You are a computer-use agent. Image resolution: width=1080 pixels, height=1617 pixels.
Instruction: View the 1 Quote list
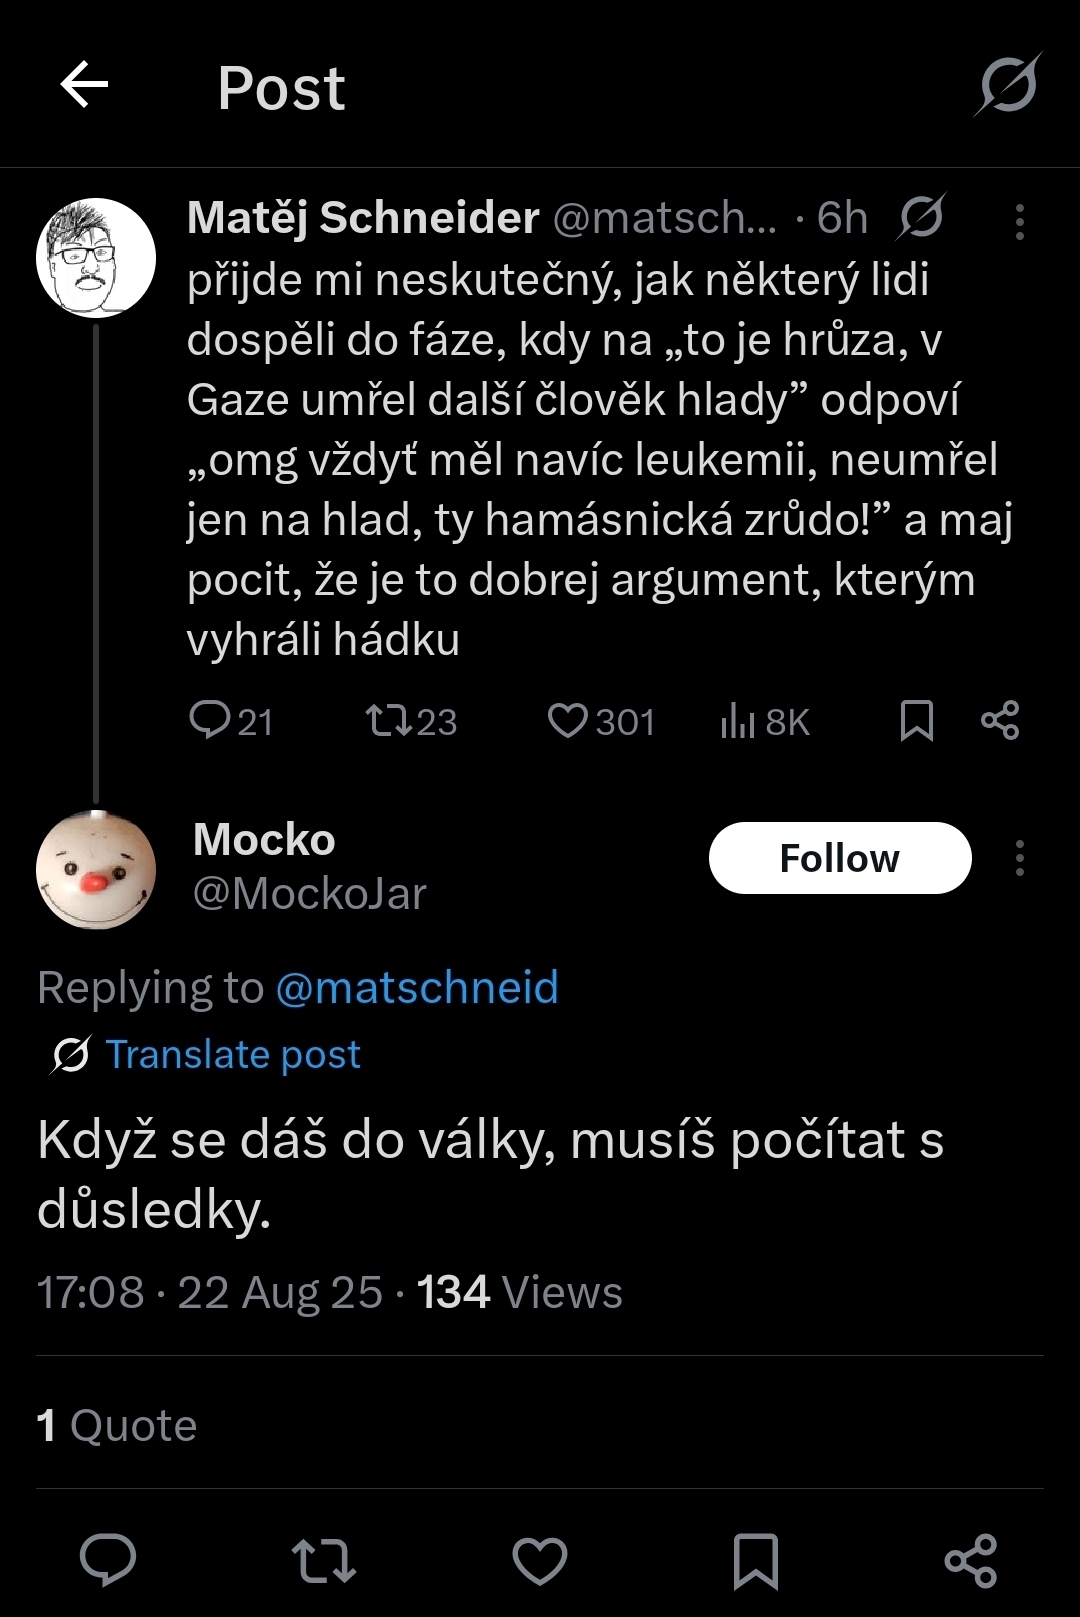pyautogui.click(x=117, y=1425)
